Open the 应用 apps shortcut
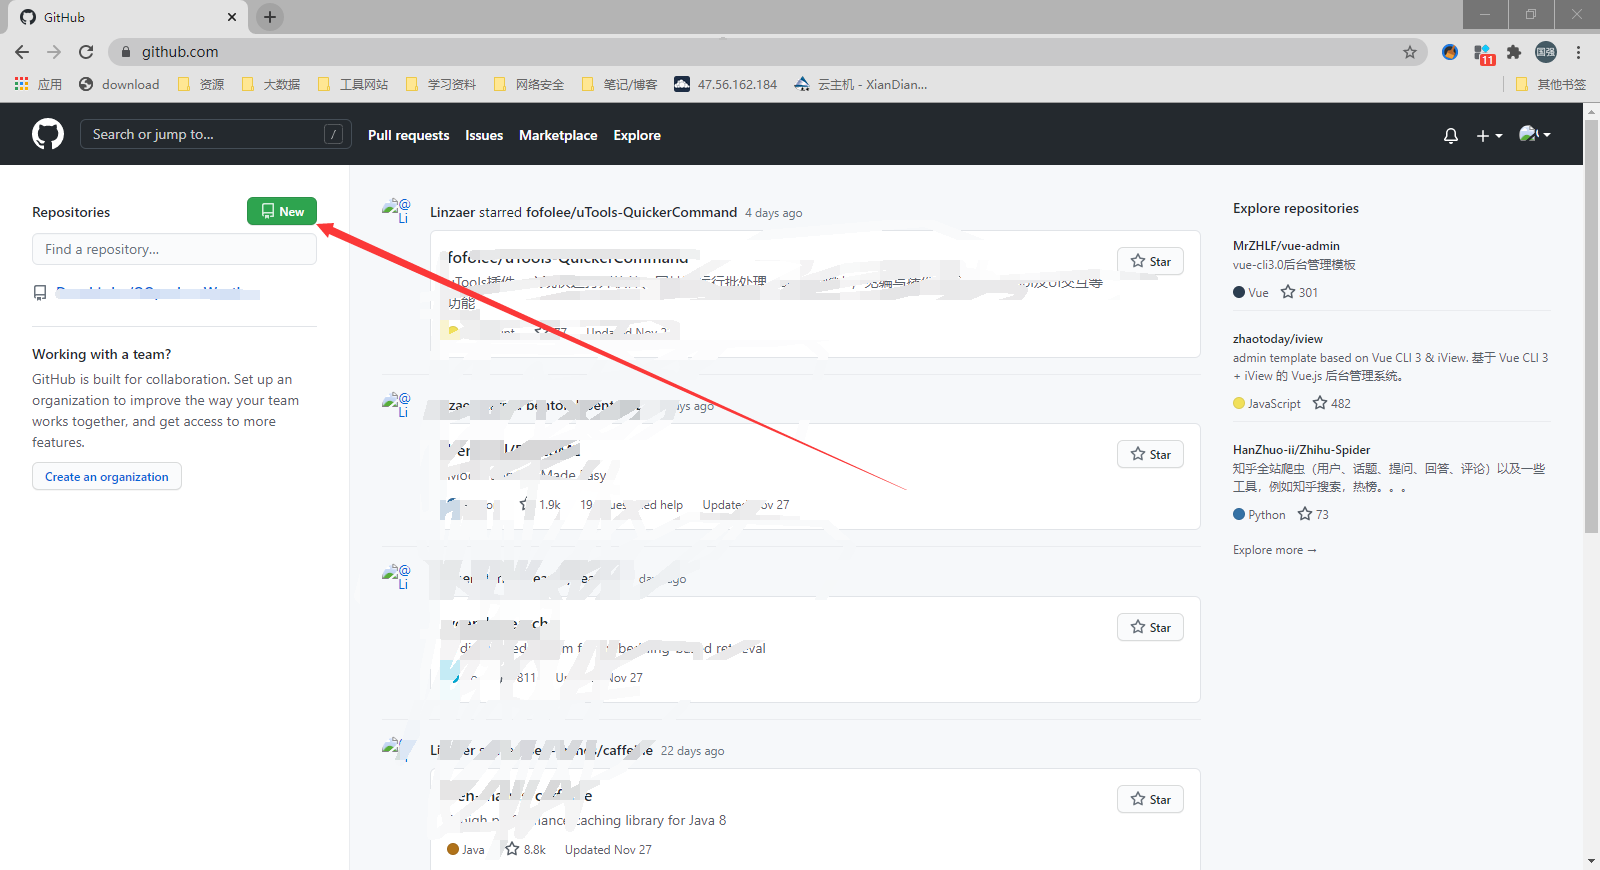 pyautogui.click(x=38, y=84)
